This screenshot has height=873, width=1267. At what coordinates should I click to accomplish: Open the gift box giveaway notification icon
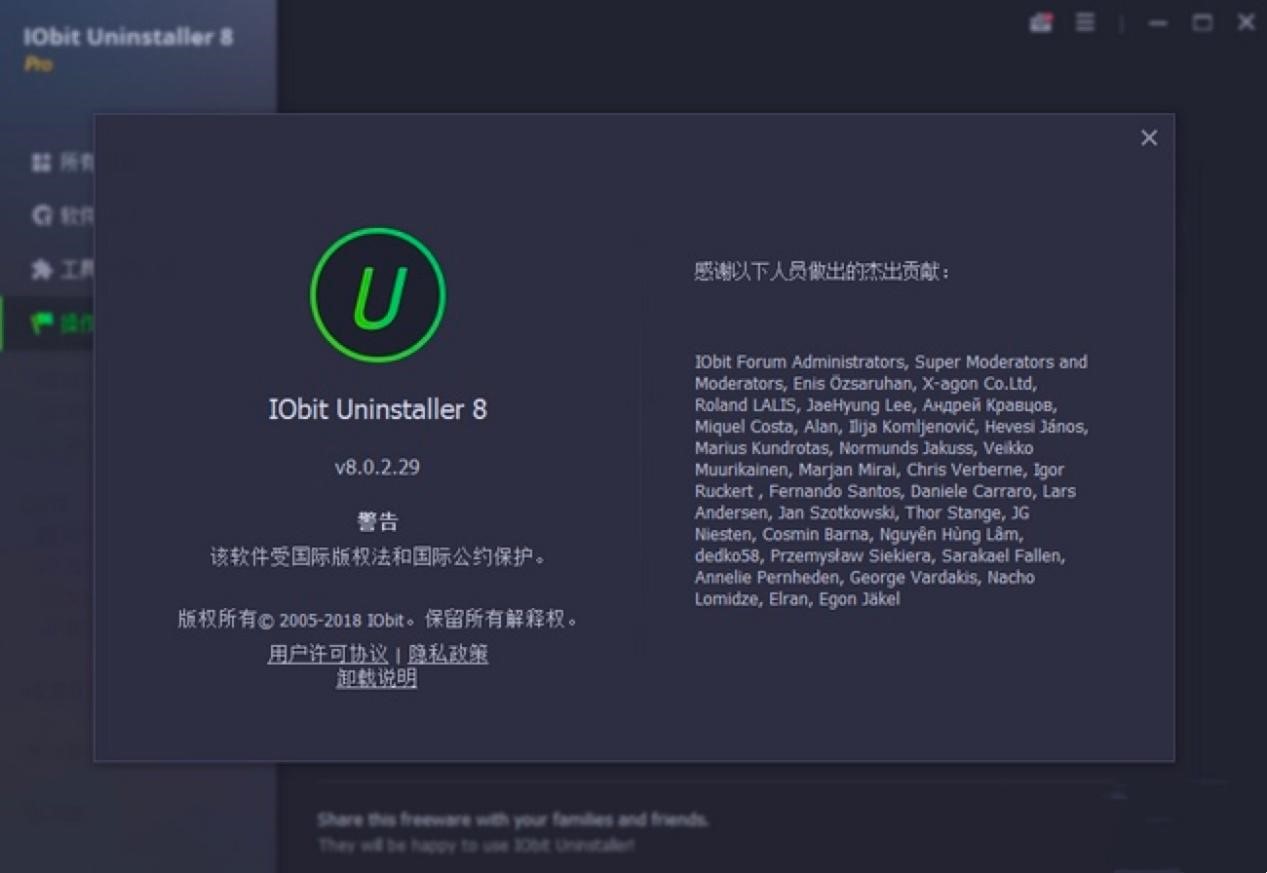1040,22
